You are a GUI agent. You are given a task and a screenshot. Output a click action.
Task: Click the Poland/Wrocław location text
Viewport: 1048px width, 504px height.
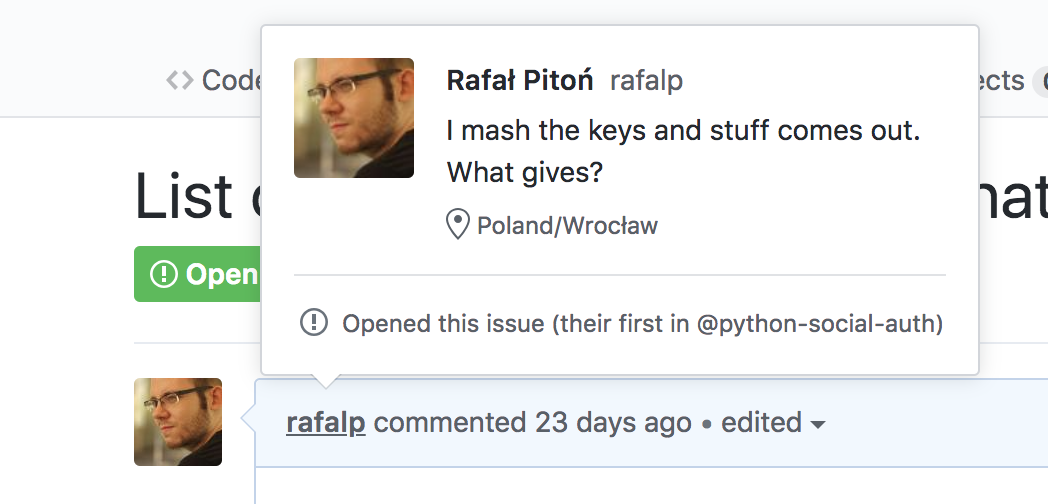(567, 226)
